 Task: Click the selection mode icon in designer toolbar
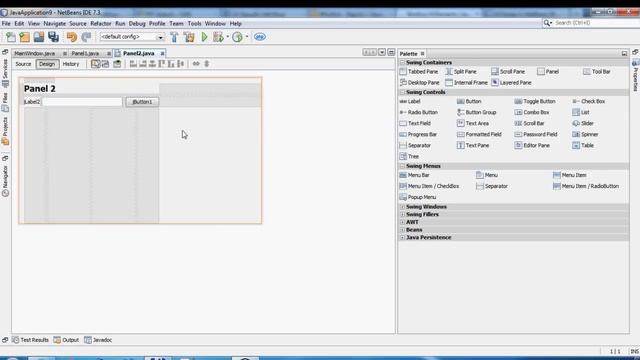[x=95, y=64]
